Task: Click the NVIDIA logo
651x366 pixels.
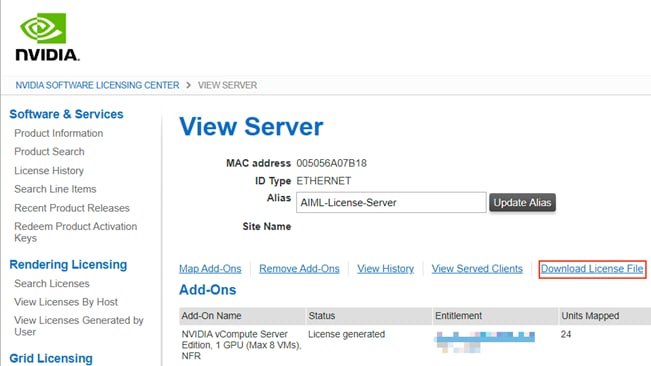Action: tap(47, 37)
